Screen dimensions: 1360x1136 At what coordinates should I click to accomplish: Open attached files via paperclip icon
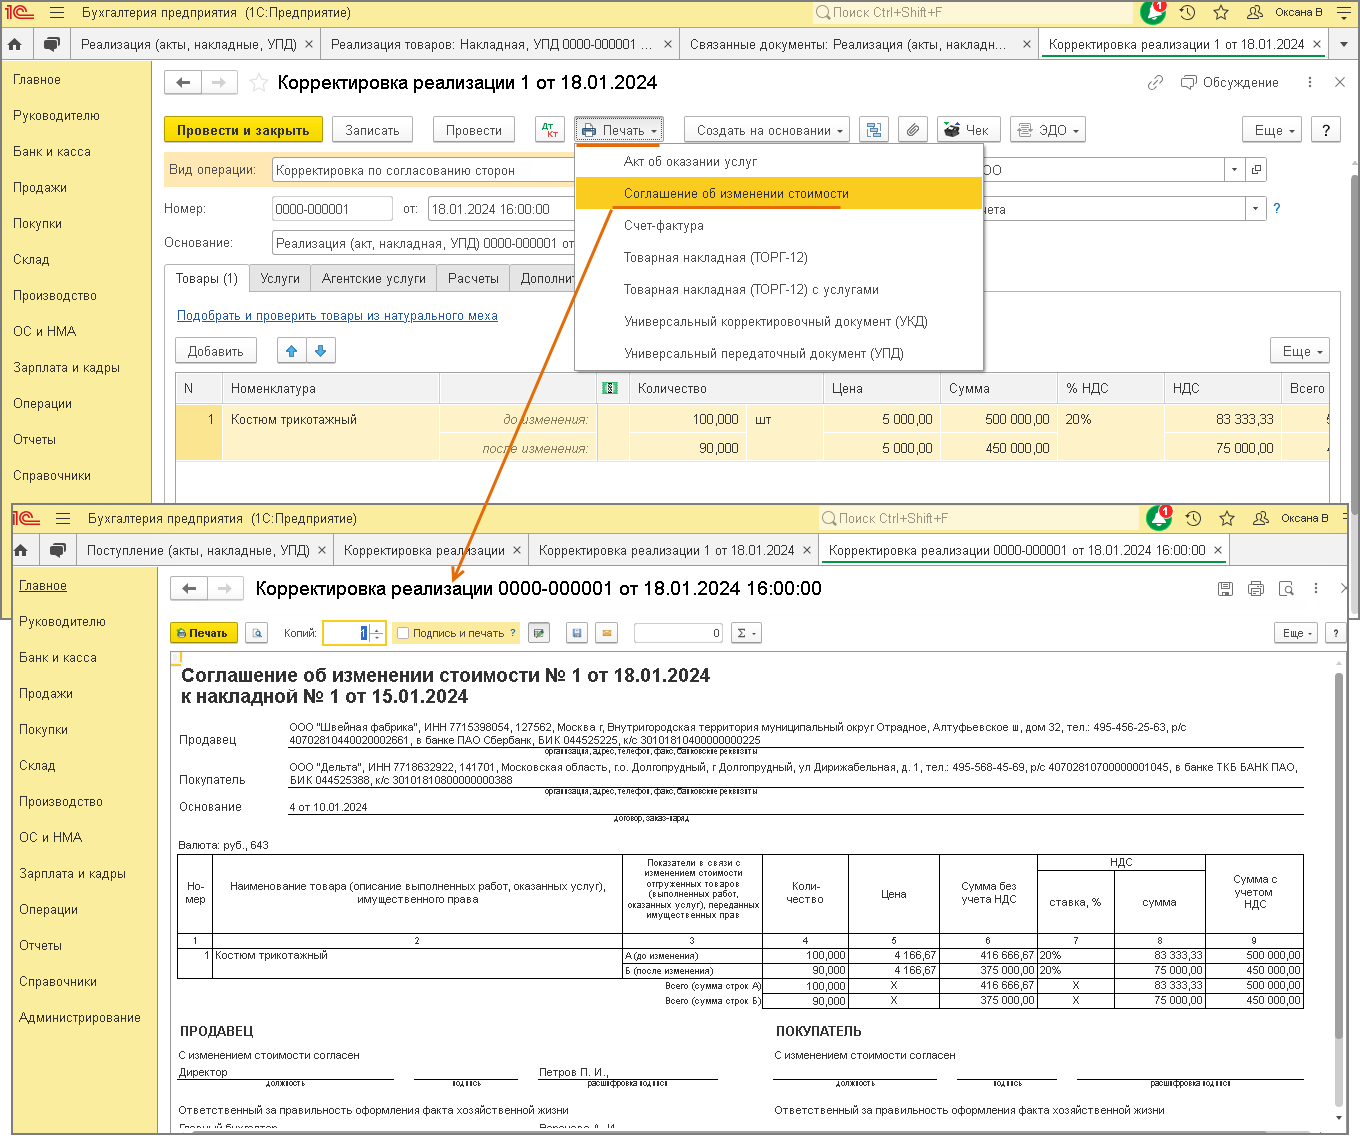(x=912, y=130)
